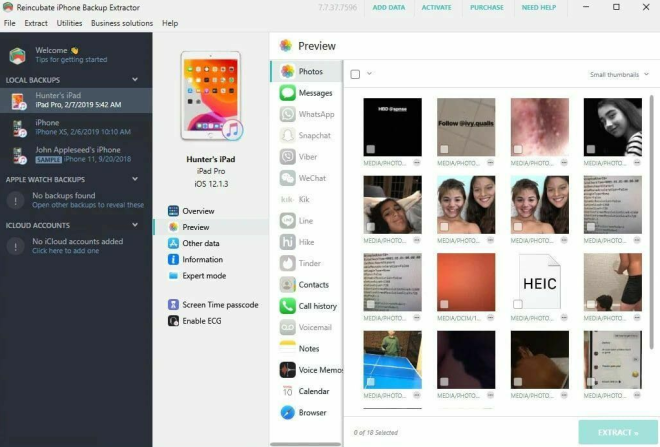Image resolution: width=660 pixels, height=447 pixels.
Task: Open the selection options arrow beside select-all checkbox
Action: click(x=369, y=74)
